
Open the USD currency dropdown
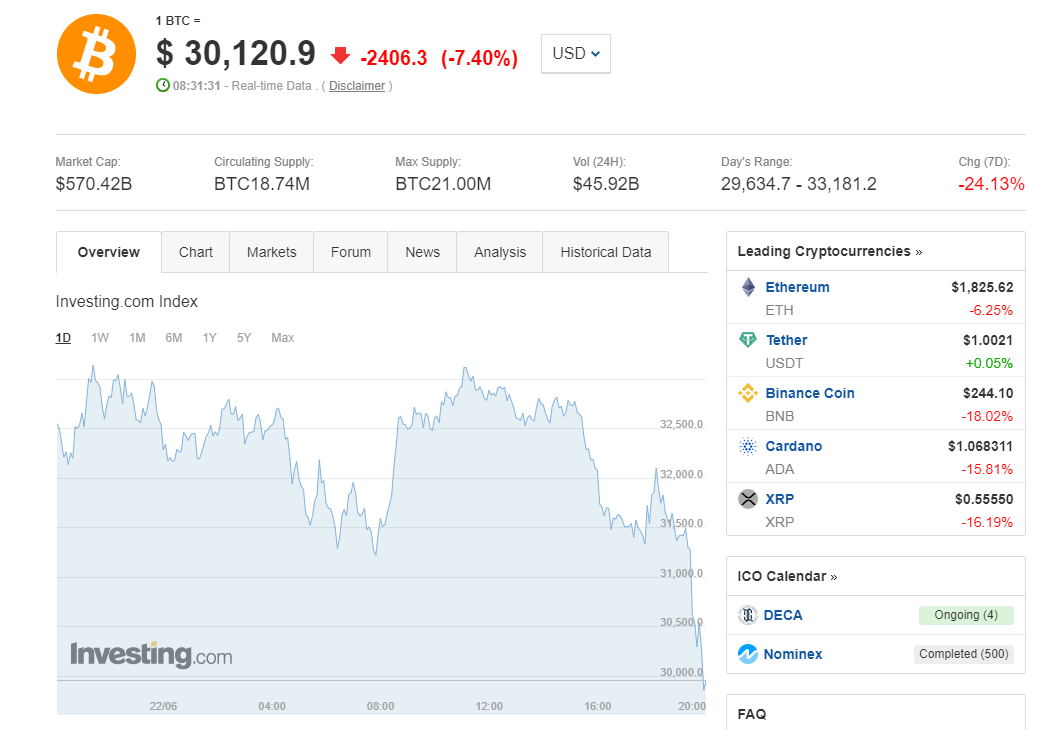click(x=575, y=54)
